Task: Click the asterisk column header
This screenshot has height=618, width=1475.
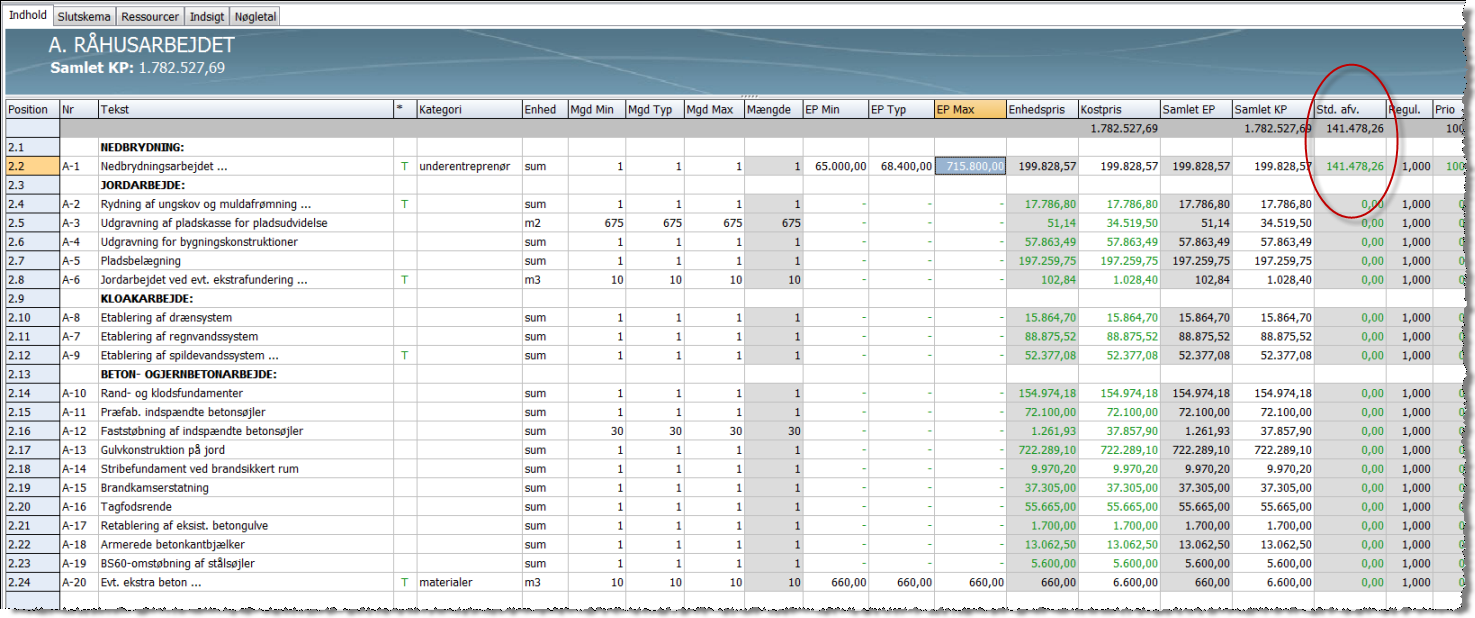Action: pos(405,109)
